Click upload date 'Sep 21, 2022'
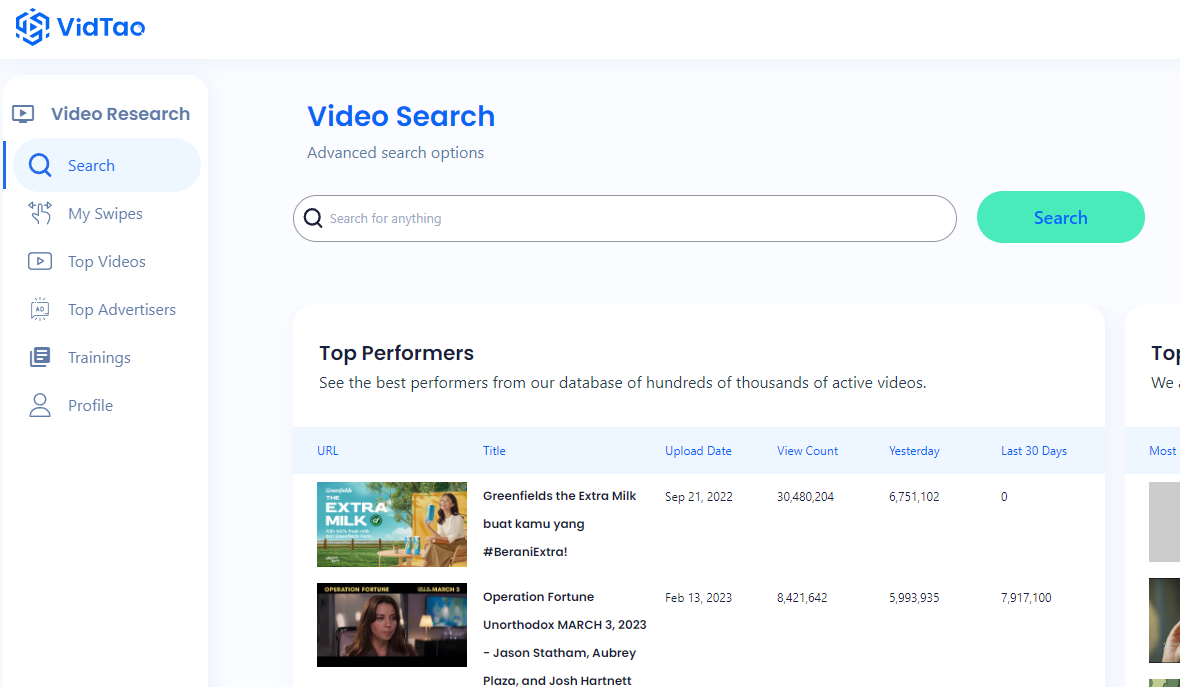1180x687 pixels. pyautogui.click(x=698, y=497)
